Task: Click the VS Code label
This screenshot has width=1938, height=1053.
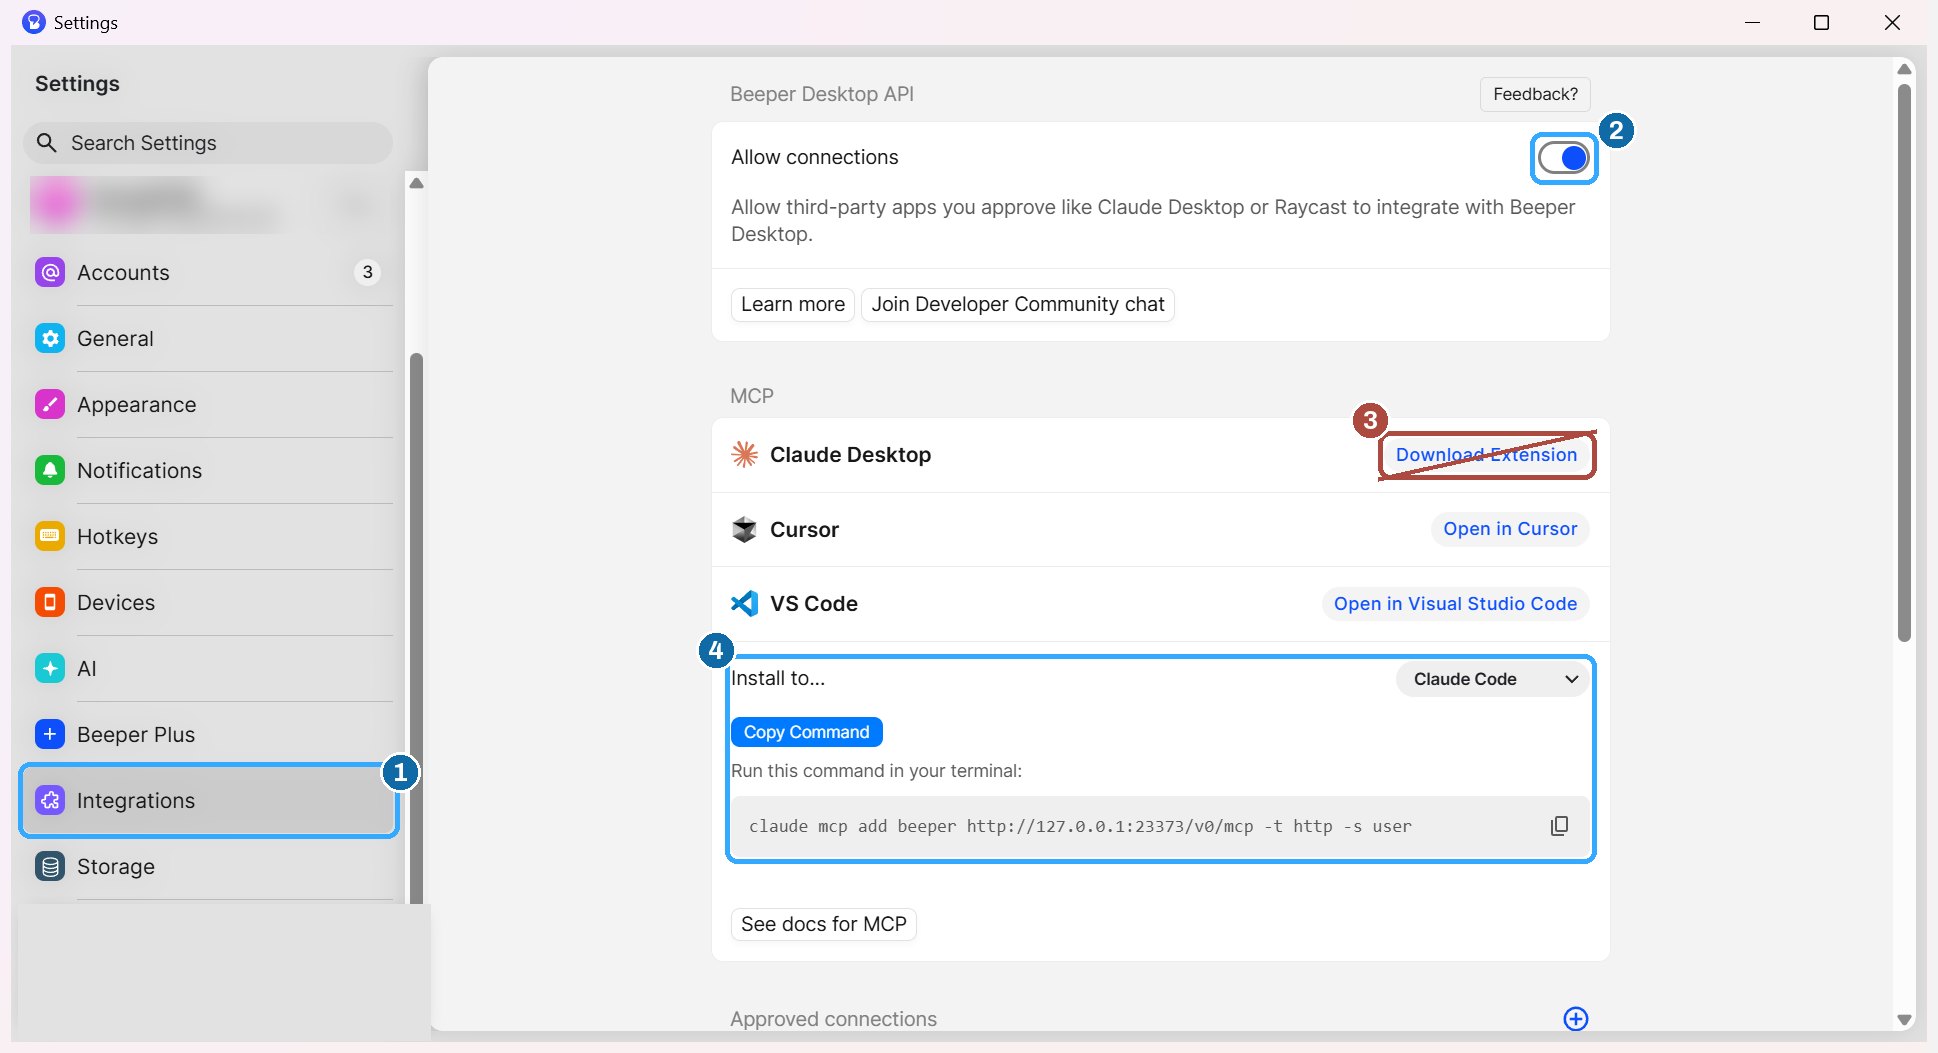Action: click(x=813, y=604)
